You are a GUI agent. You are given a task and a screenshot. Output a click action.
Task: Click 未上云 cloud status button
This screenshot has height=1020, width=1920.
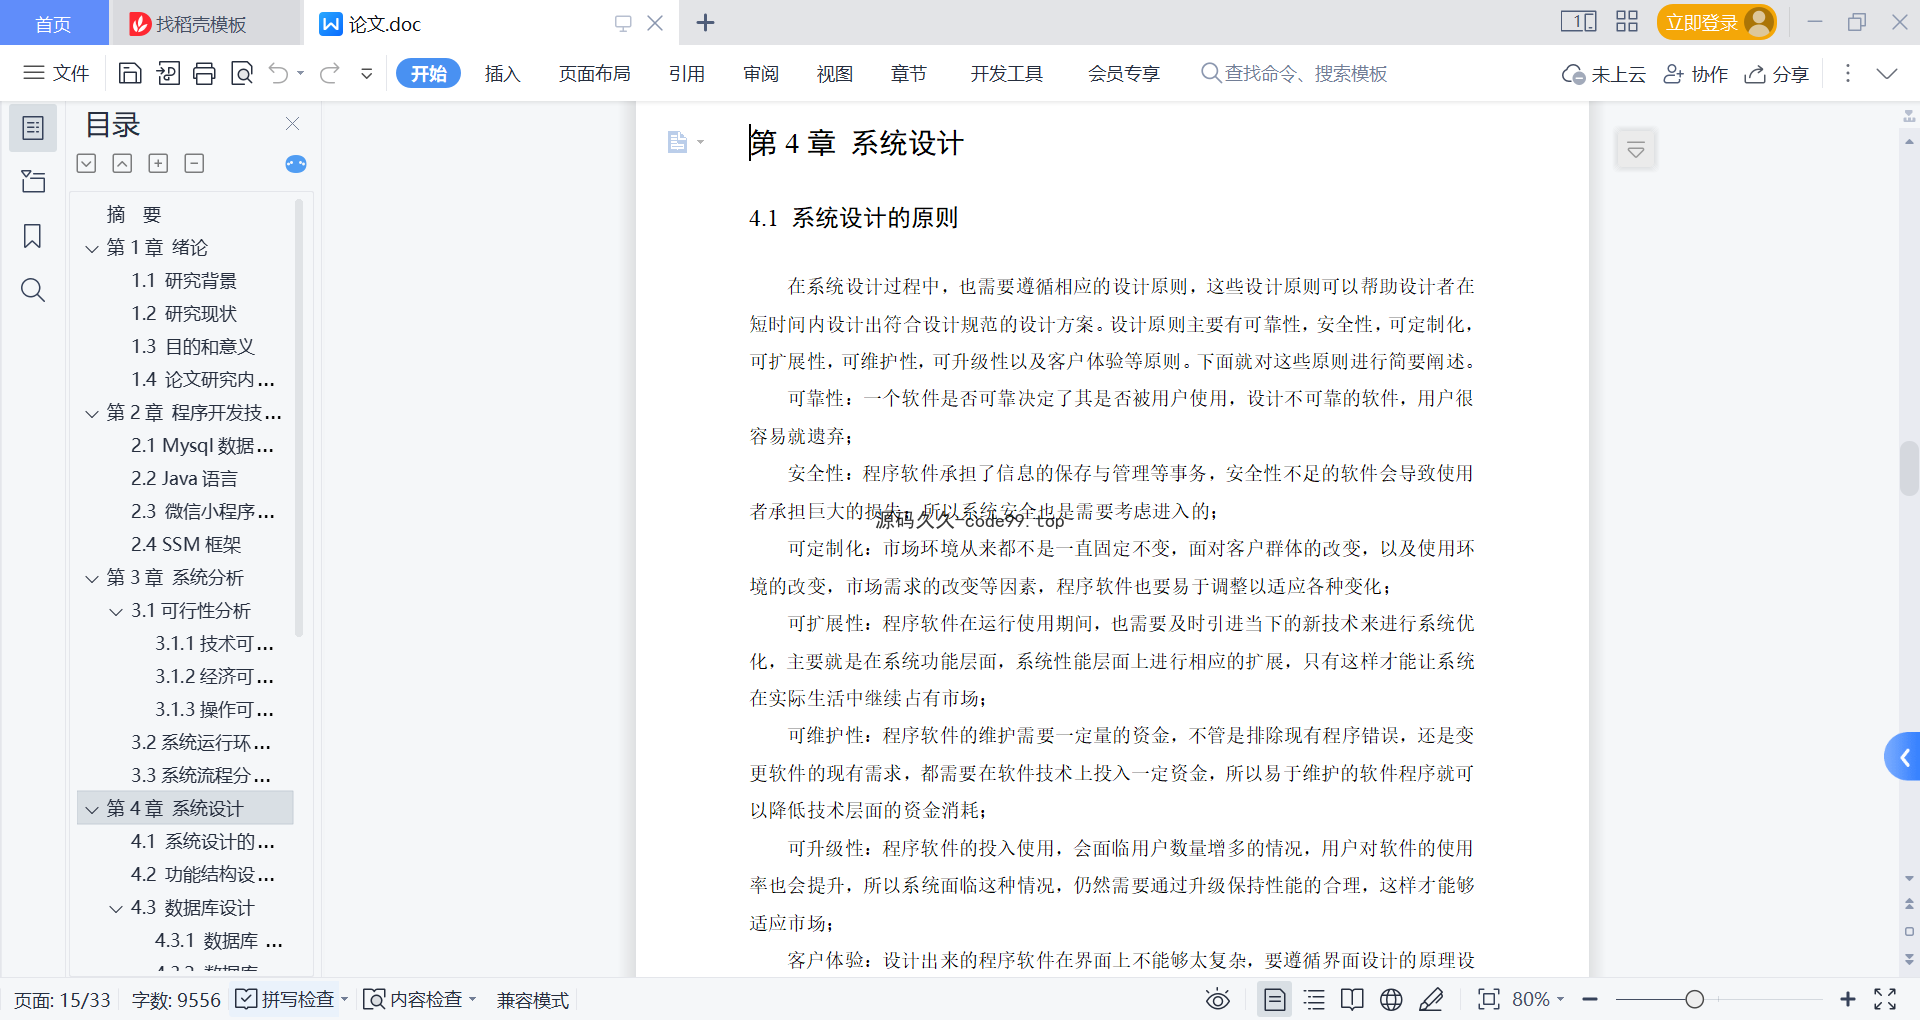pos(1603,74)
